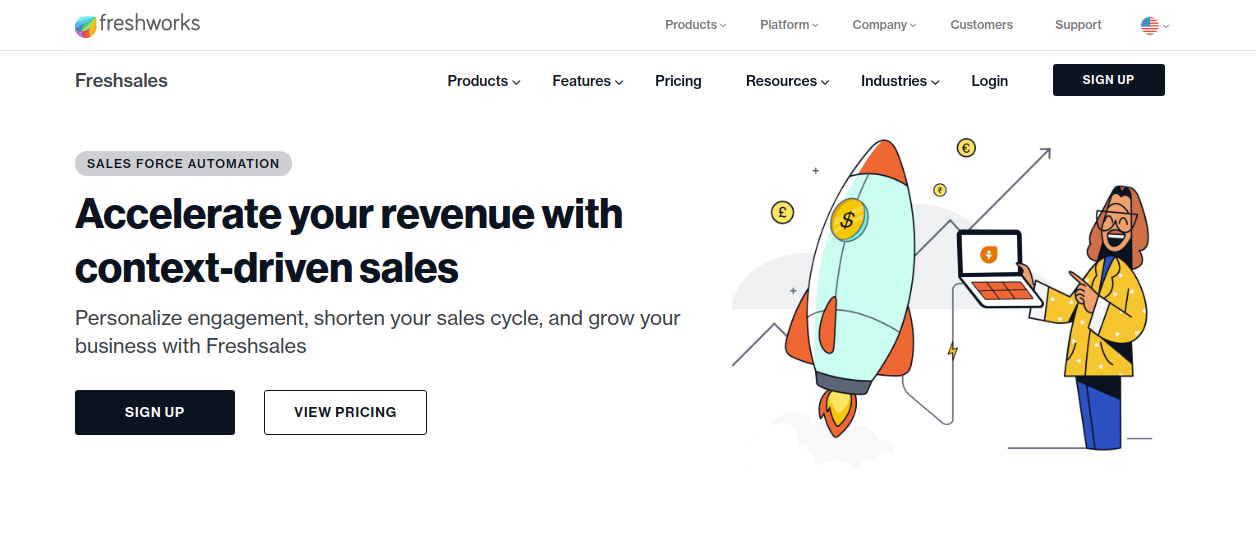Expand the Resources menu

pyautogui.click(x=788, y=81)
